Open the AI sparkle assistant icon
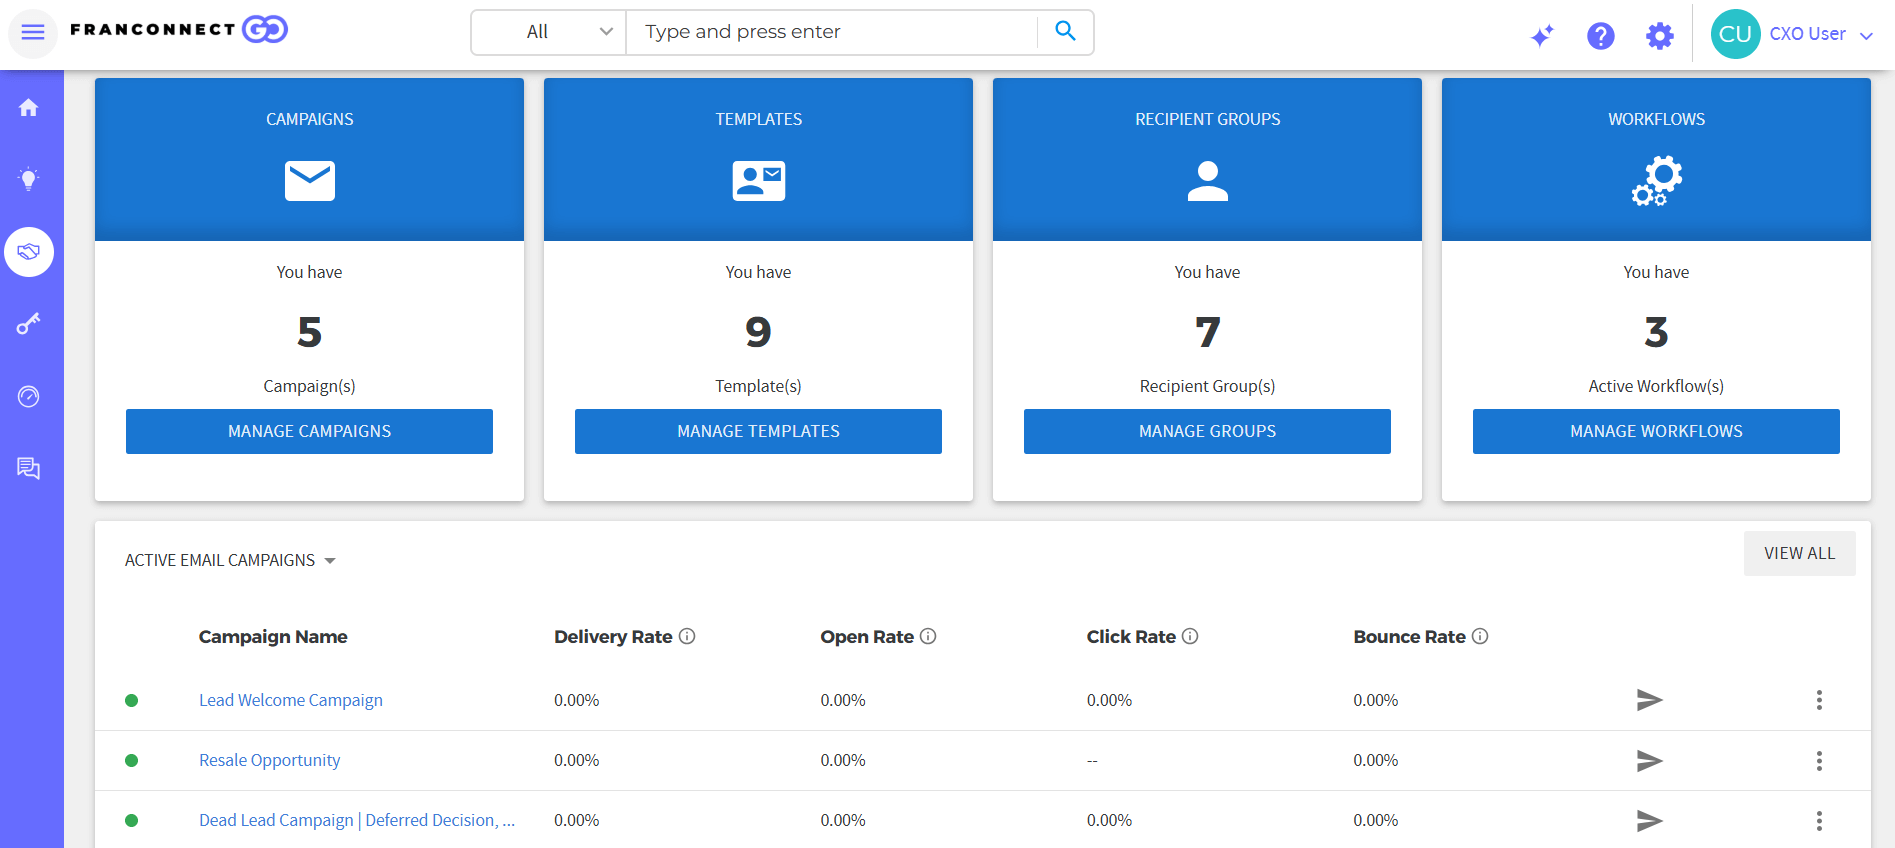Viewport: 1895px width, 848px height. 1542,36
